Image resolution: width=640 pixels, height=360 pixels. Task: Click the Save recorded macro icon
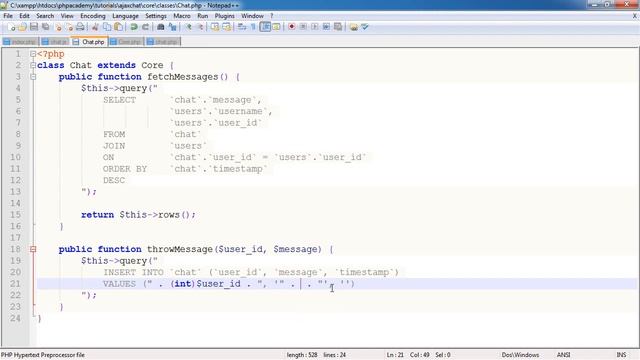click(338, 27)
